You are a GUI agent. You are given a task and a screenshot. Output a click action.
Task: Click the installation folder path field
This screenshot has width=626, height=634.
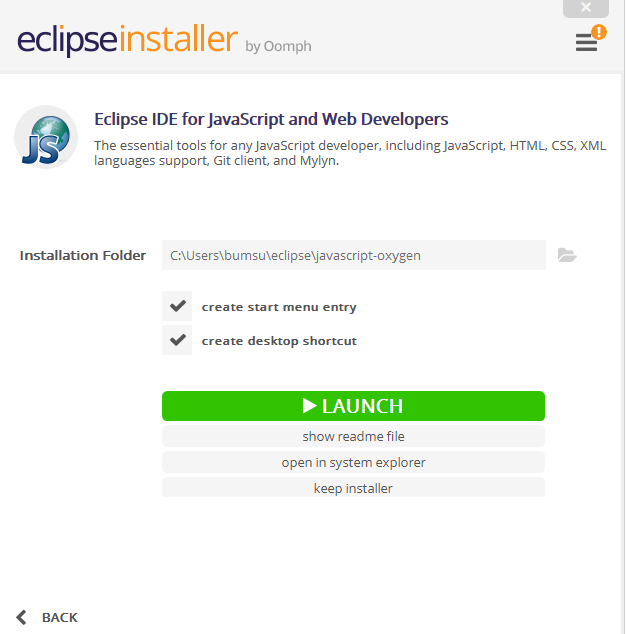pos(354,255)
